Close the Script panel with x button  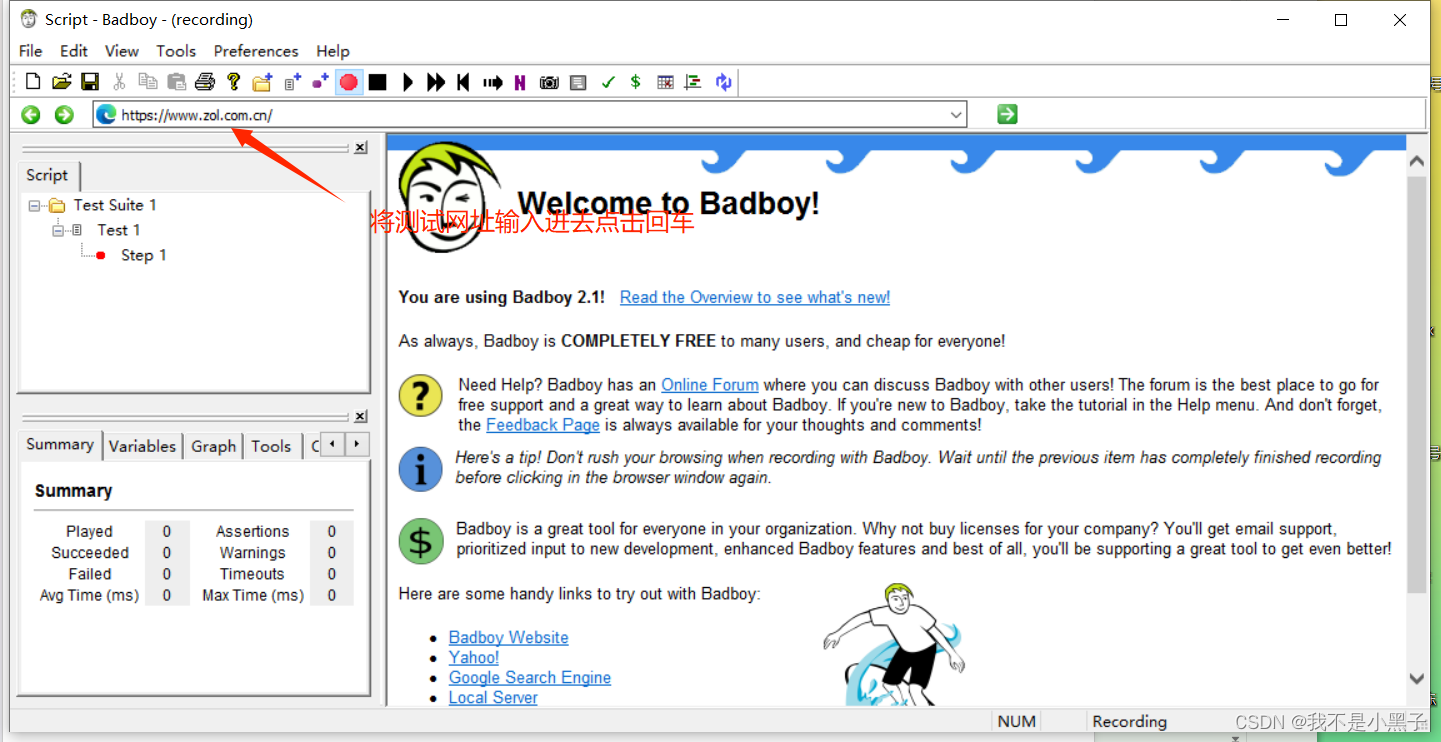(360, 147)
